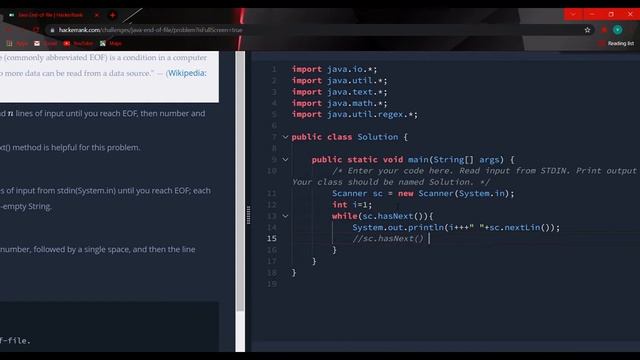Close the HackerRank browser tab

point(97,15)
